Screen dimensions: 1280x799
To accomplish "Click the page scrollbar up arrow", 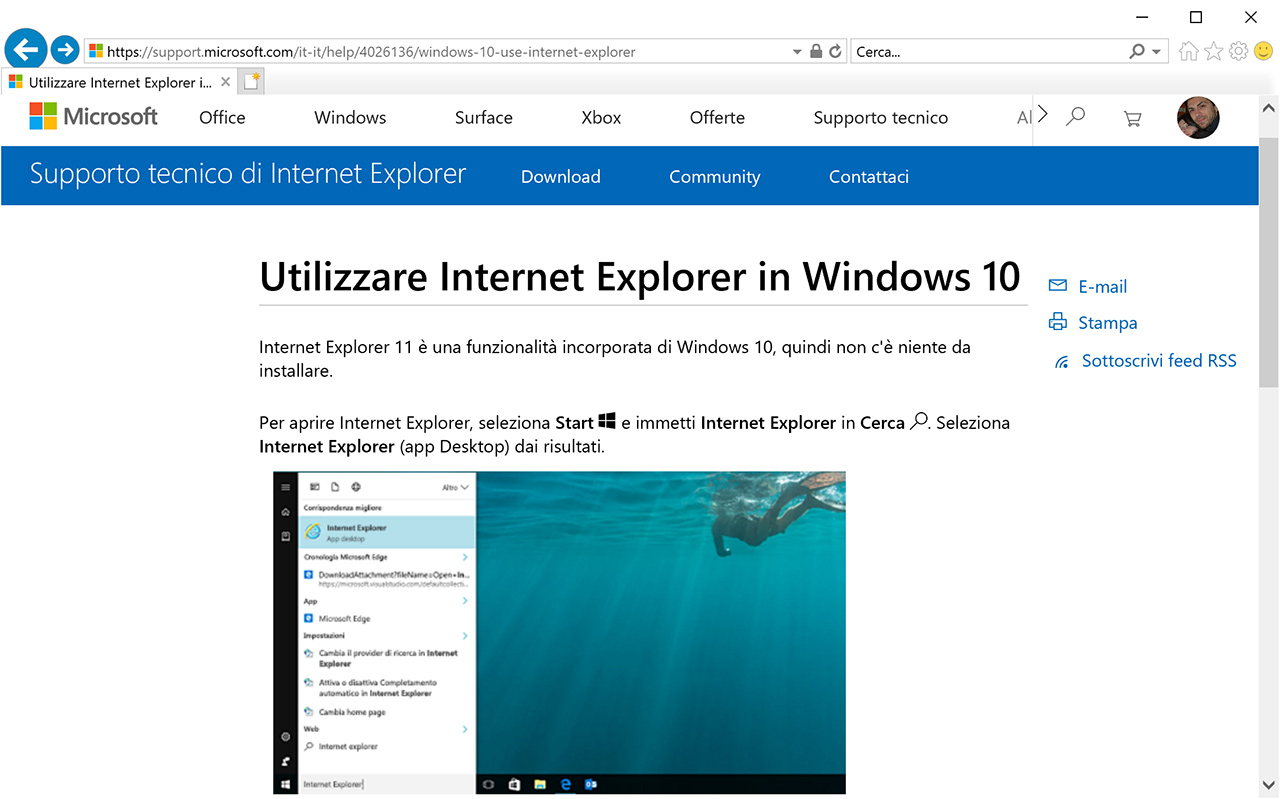I will click(1269, 108).
